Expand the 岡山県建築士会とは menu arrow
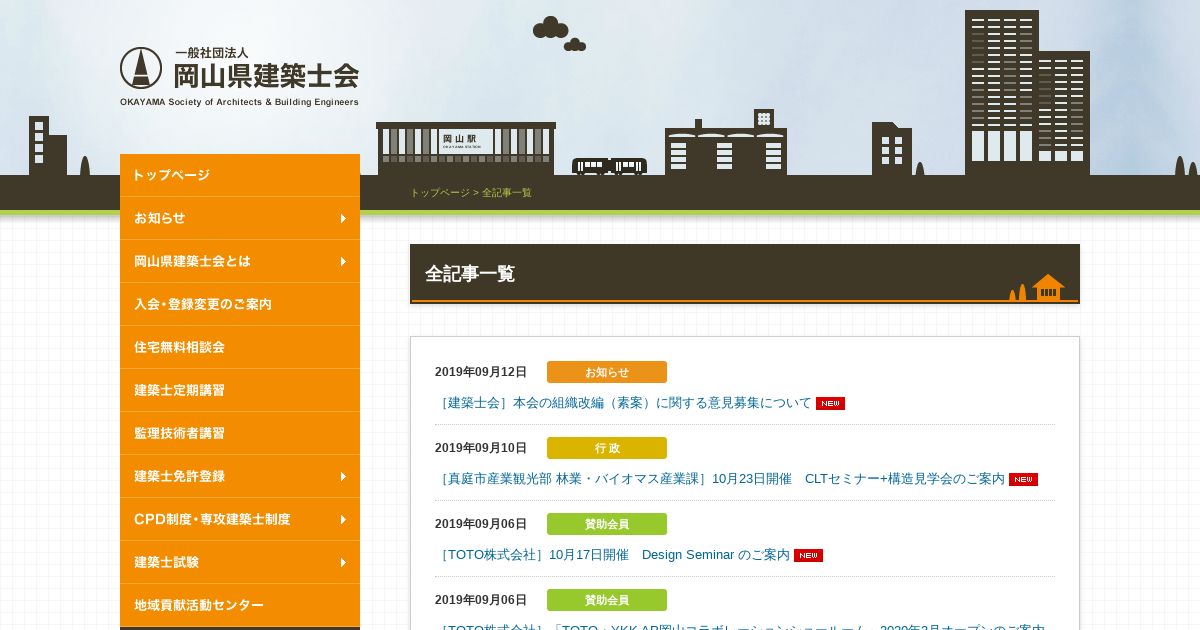This screenshot has height=630, width=1200. [x=343, y=261]
